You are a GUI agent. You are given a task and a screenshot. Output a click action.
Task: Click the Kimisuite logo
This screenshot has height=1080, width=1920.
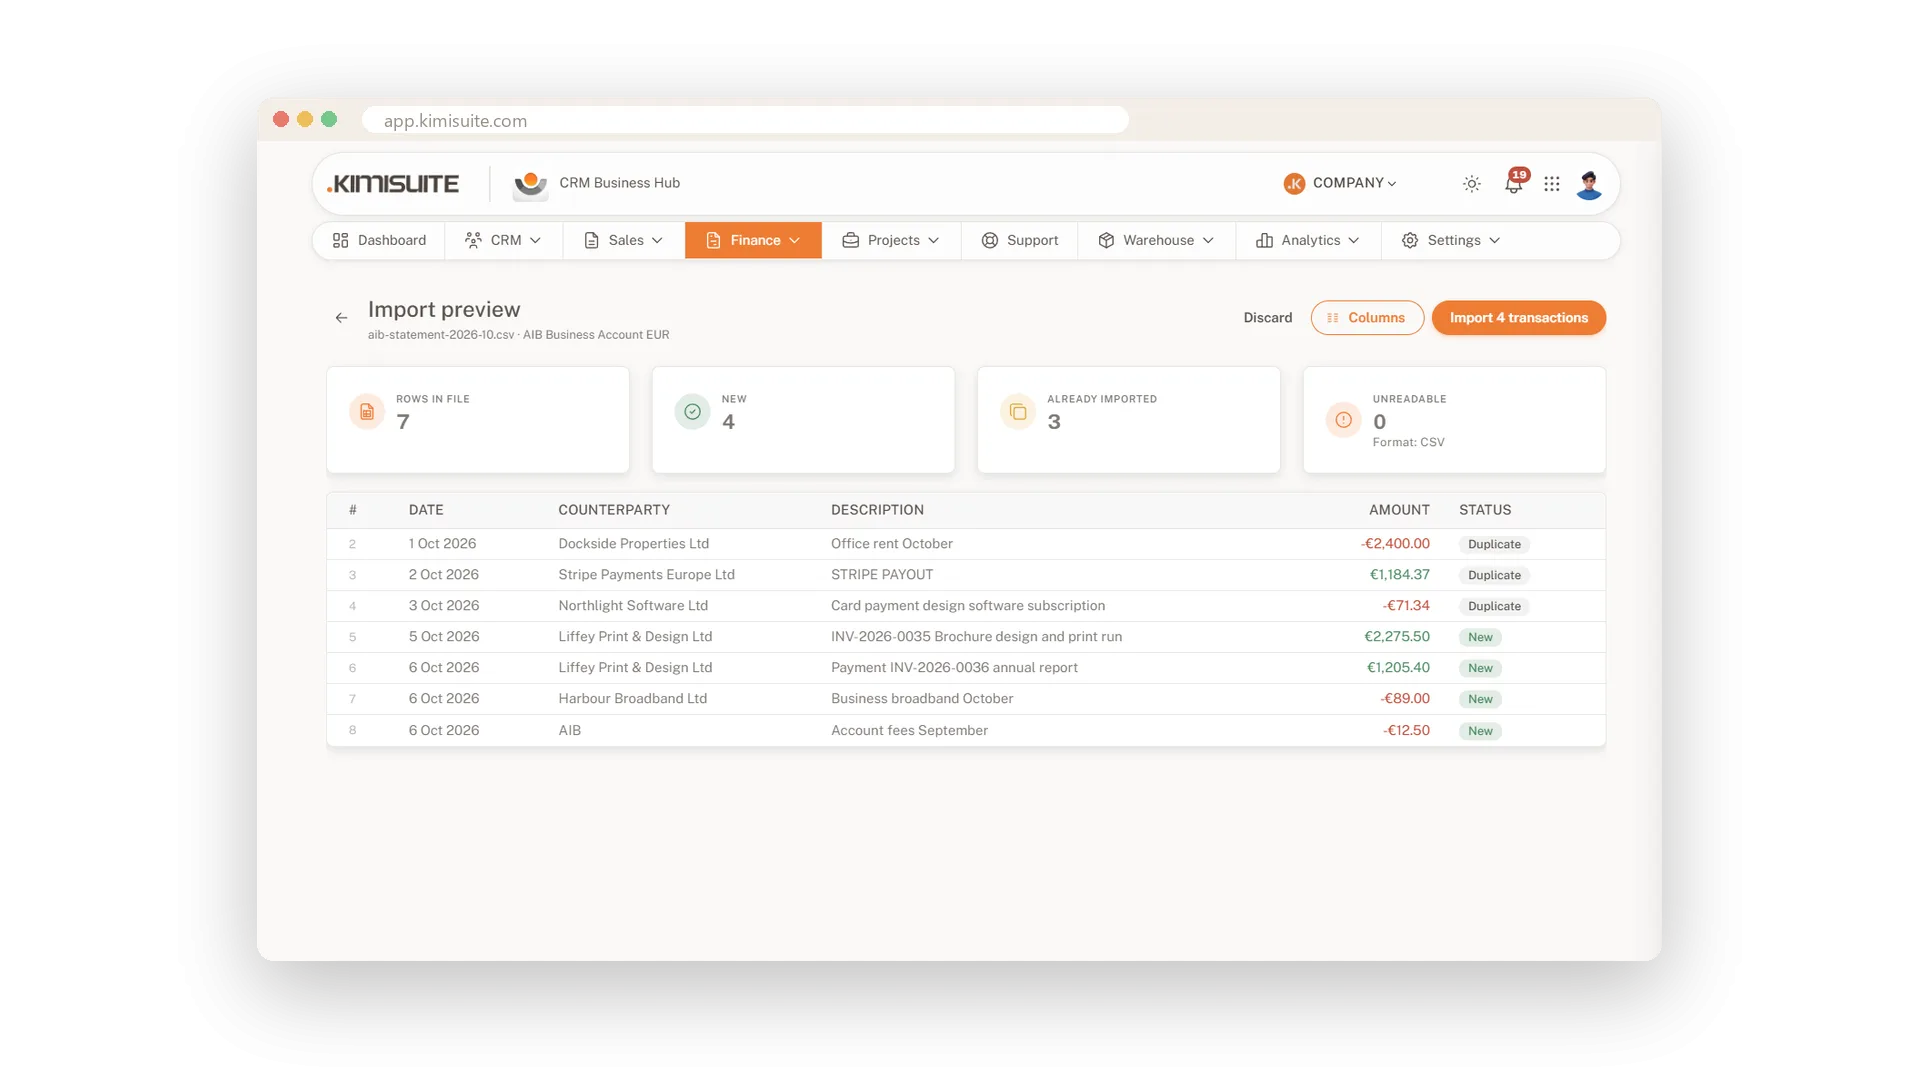tap(393, 184)
